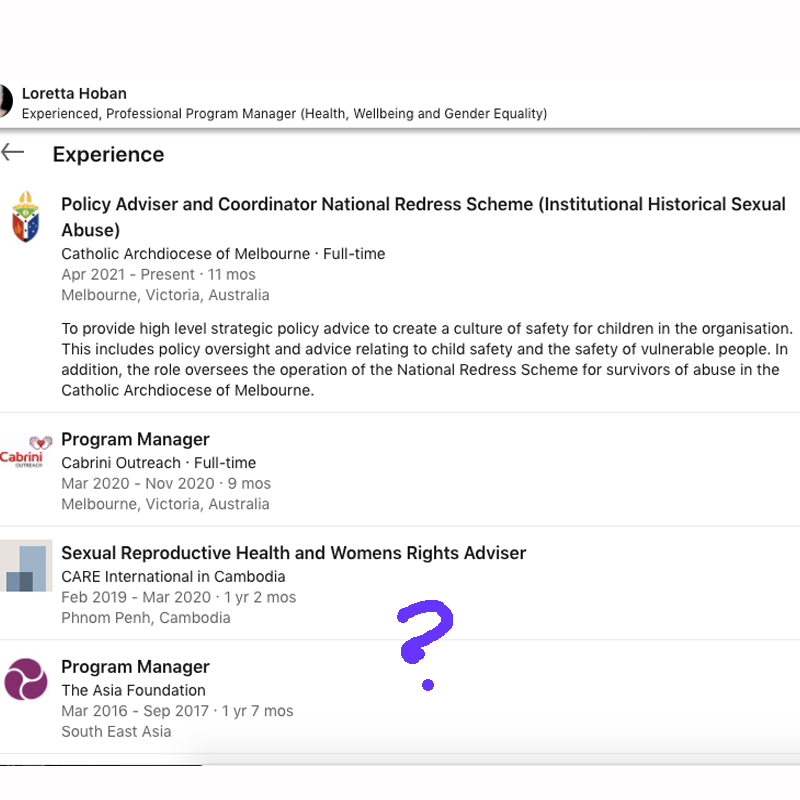Select Program Manager title at The Asia Foundation
Viewport: 800px width, 800px height.
click(135, 667)
